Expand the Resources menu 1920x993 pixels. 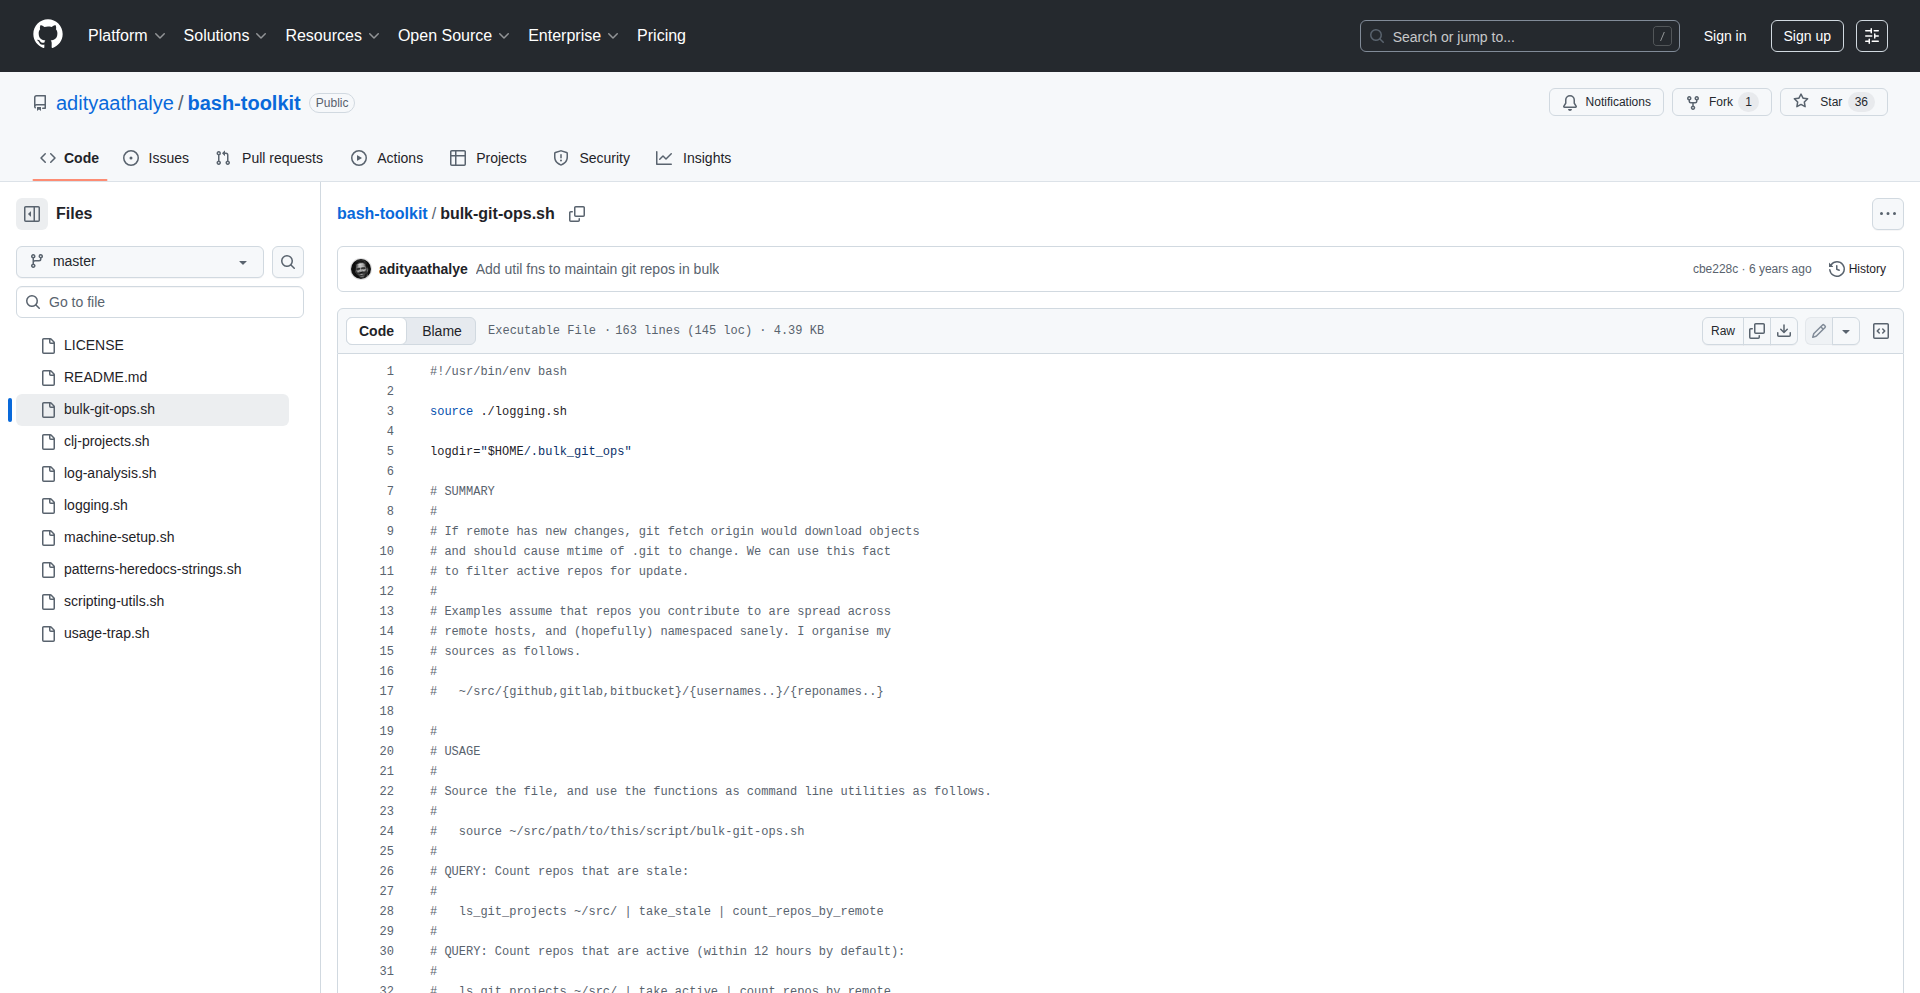point(332,36)
